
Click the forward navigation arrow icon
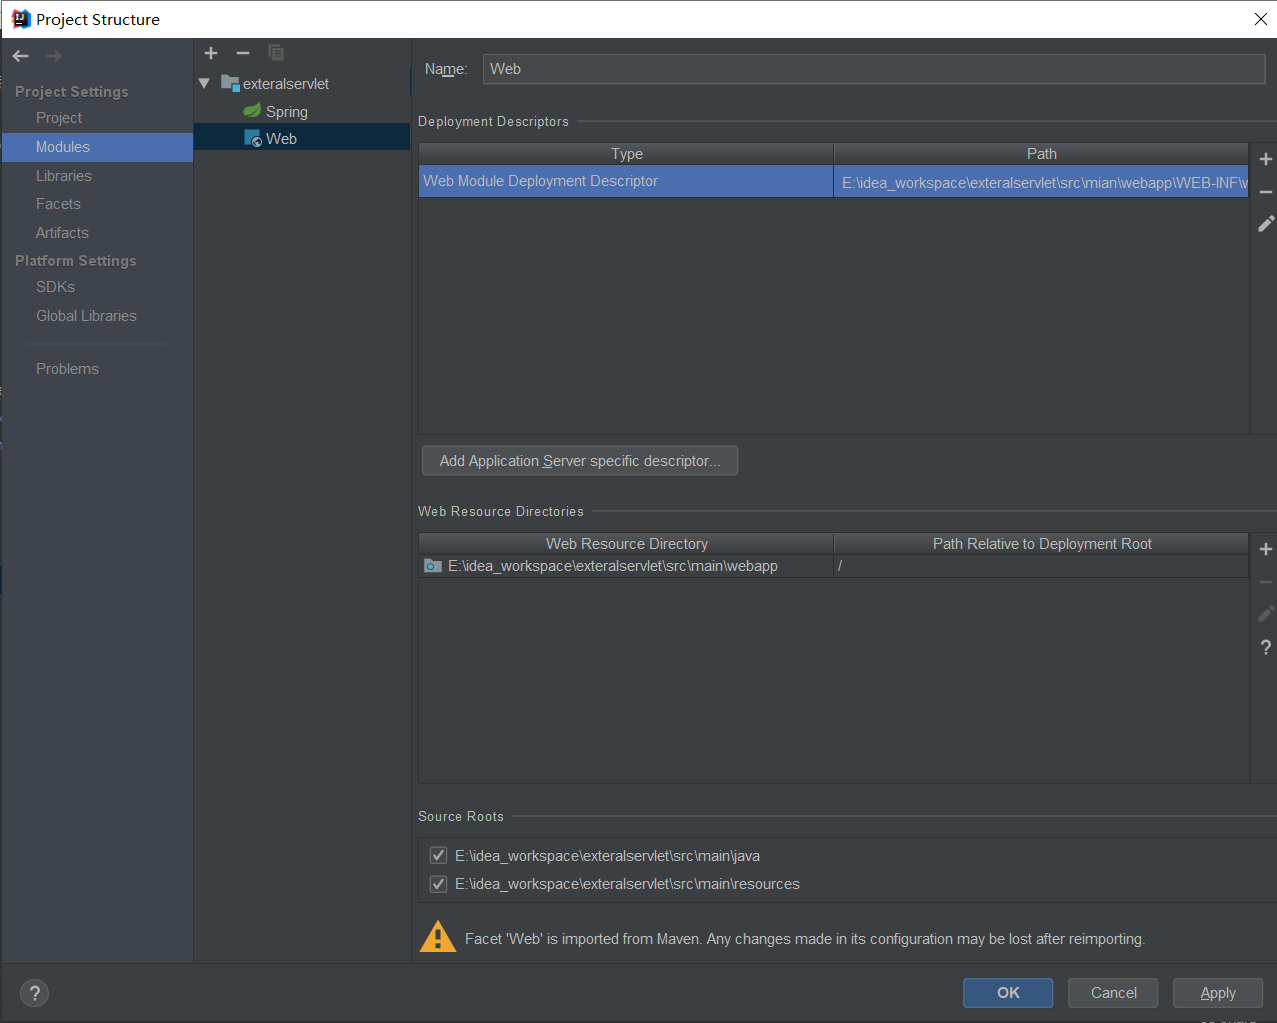(x=54, y=56)
